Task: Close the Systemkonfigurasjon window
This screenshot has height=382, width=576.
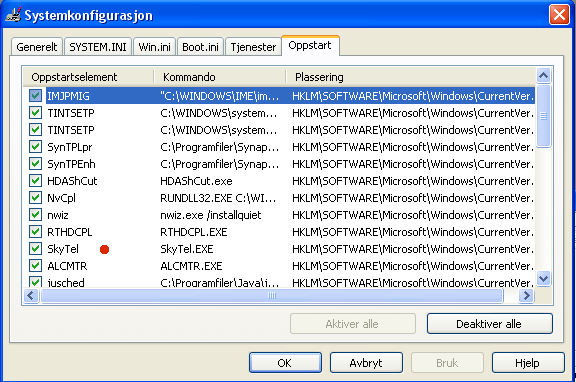Action: pos(559,15)
